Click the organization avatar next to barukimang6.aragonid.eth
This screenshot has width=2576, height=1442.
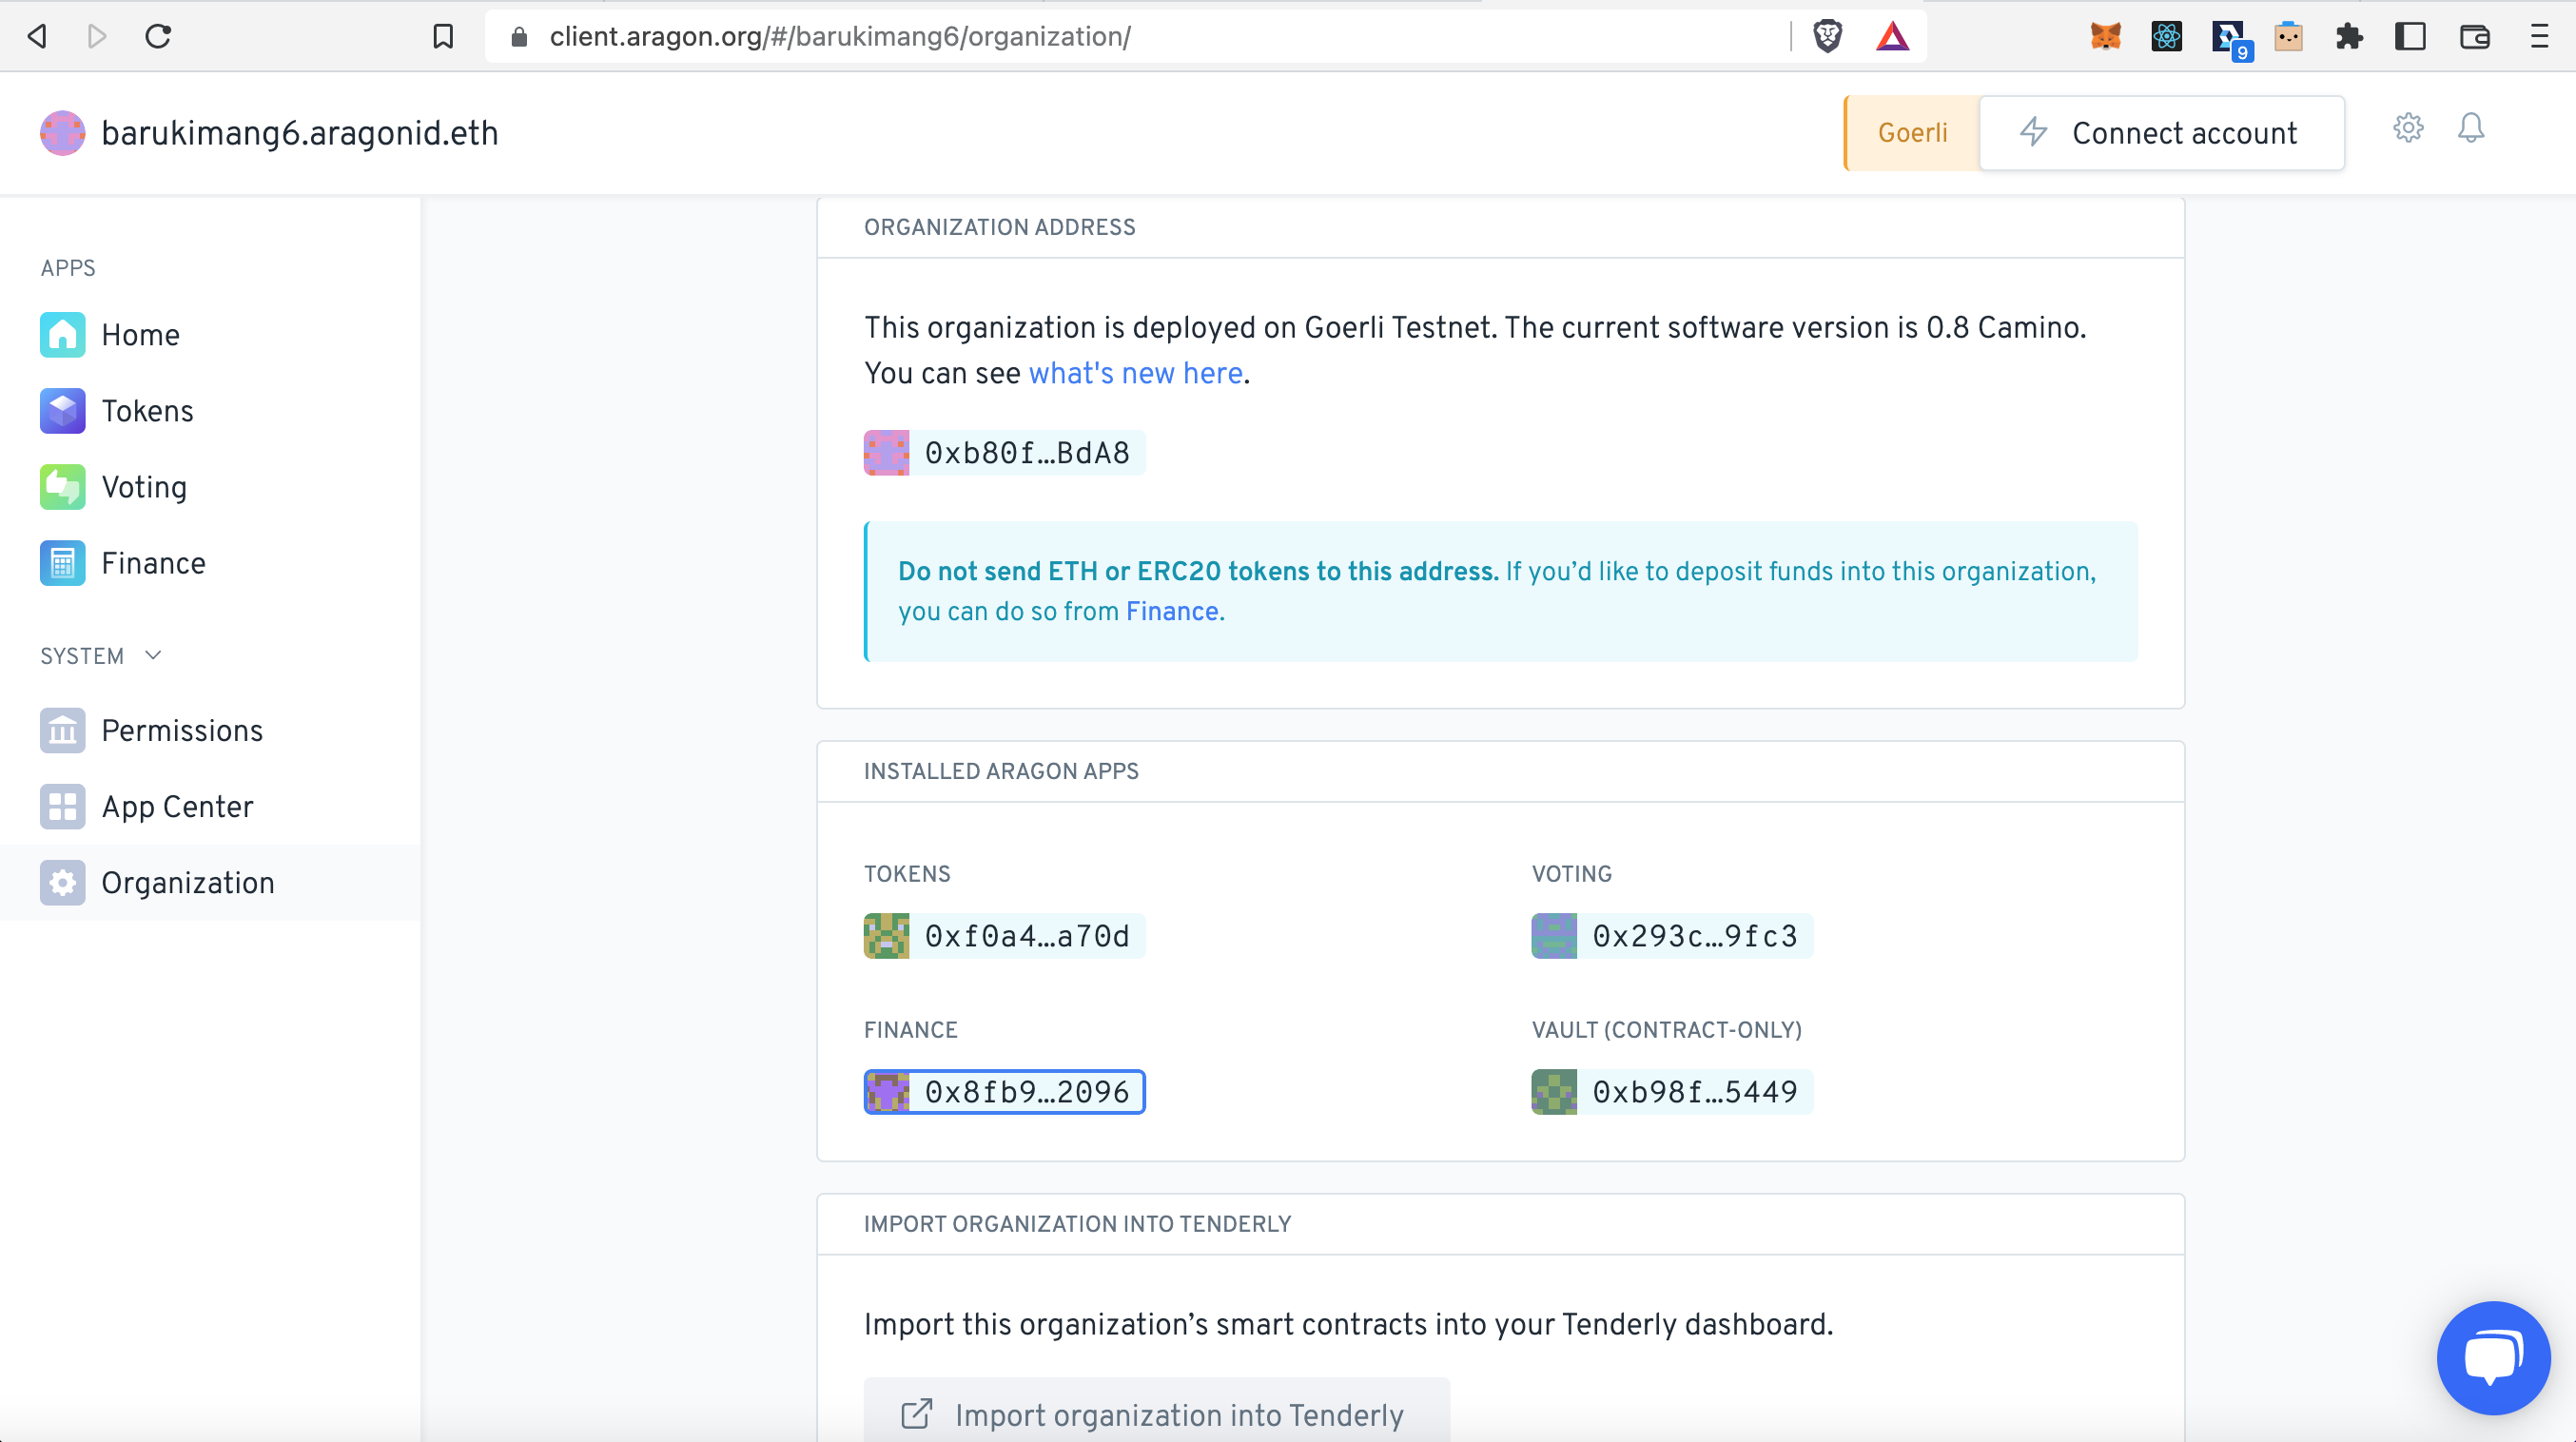coord(62,133)
